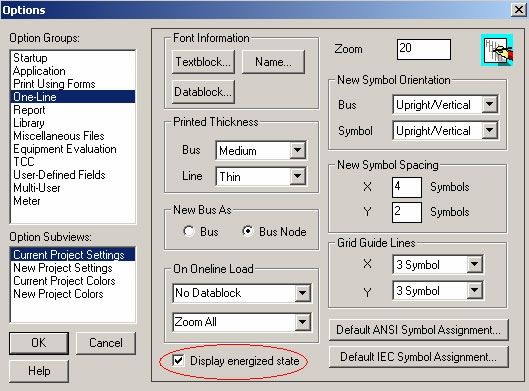529x391 pixels.
Task: Select the Bus Node radio button
Action: point(248,231)
